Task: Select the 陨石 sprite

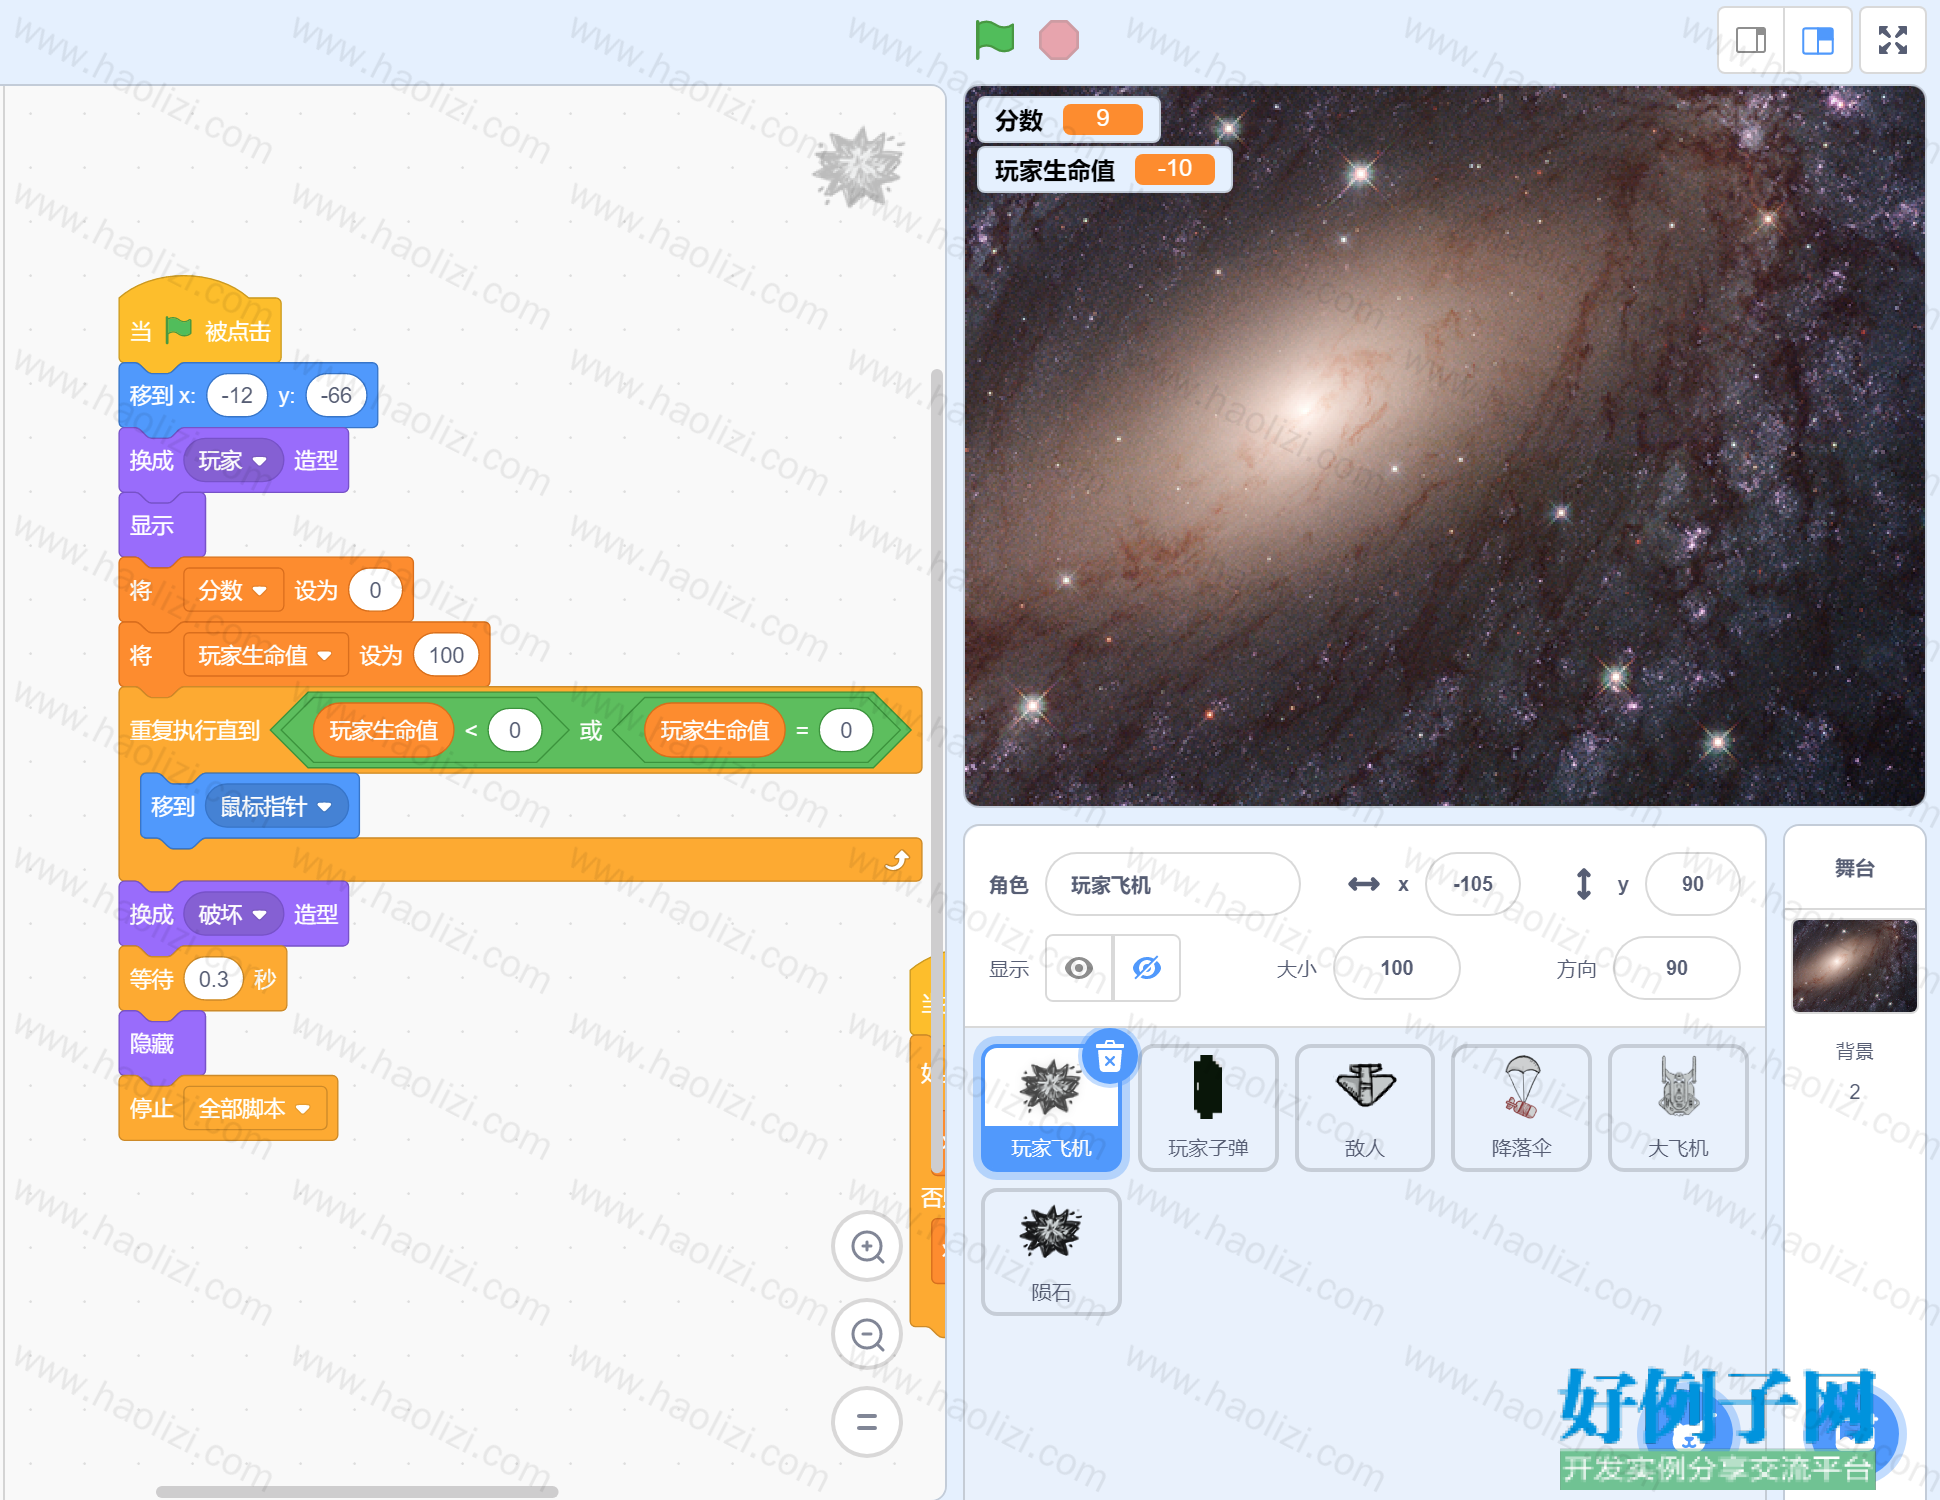Action: (1051, 1252)
